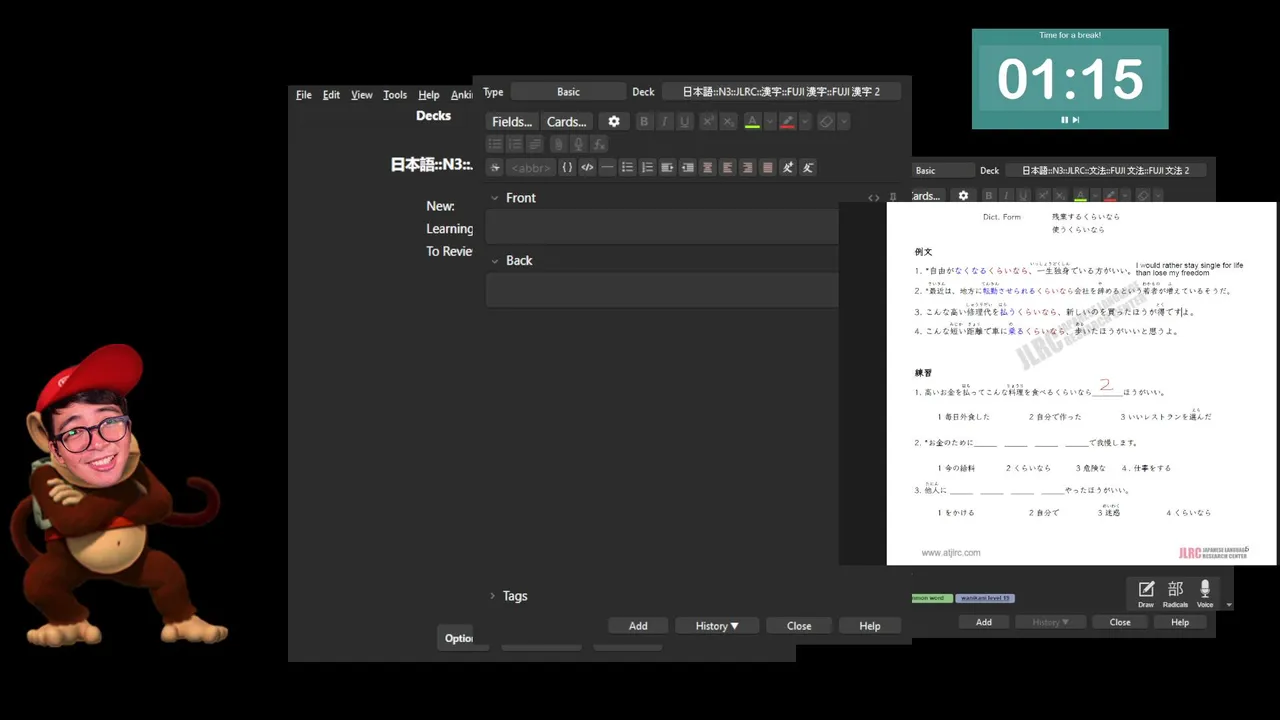Click the plain kanji icon at toolbar end
Image resolution: width=1280 pixels, height=720 pixels.
[x=808, y=167]
